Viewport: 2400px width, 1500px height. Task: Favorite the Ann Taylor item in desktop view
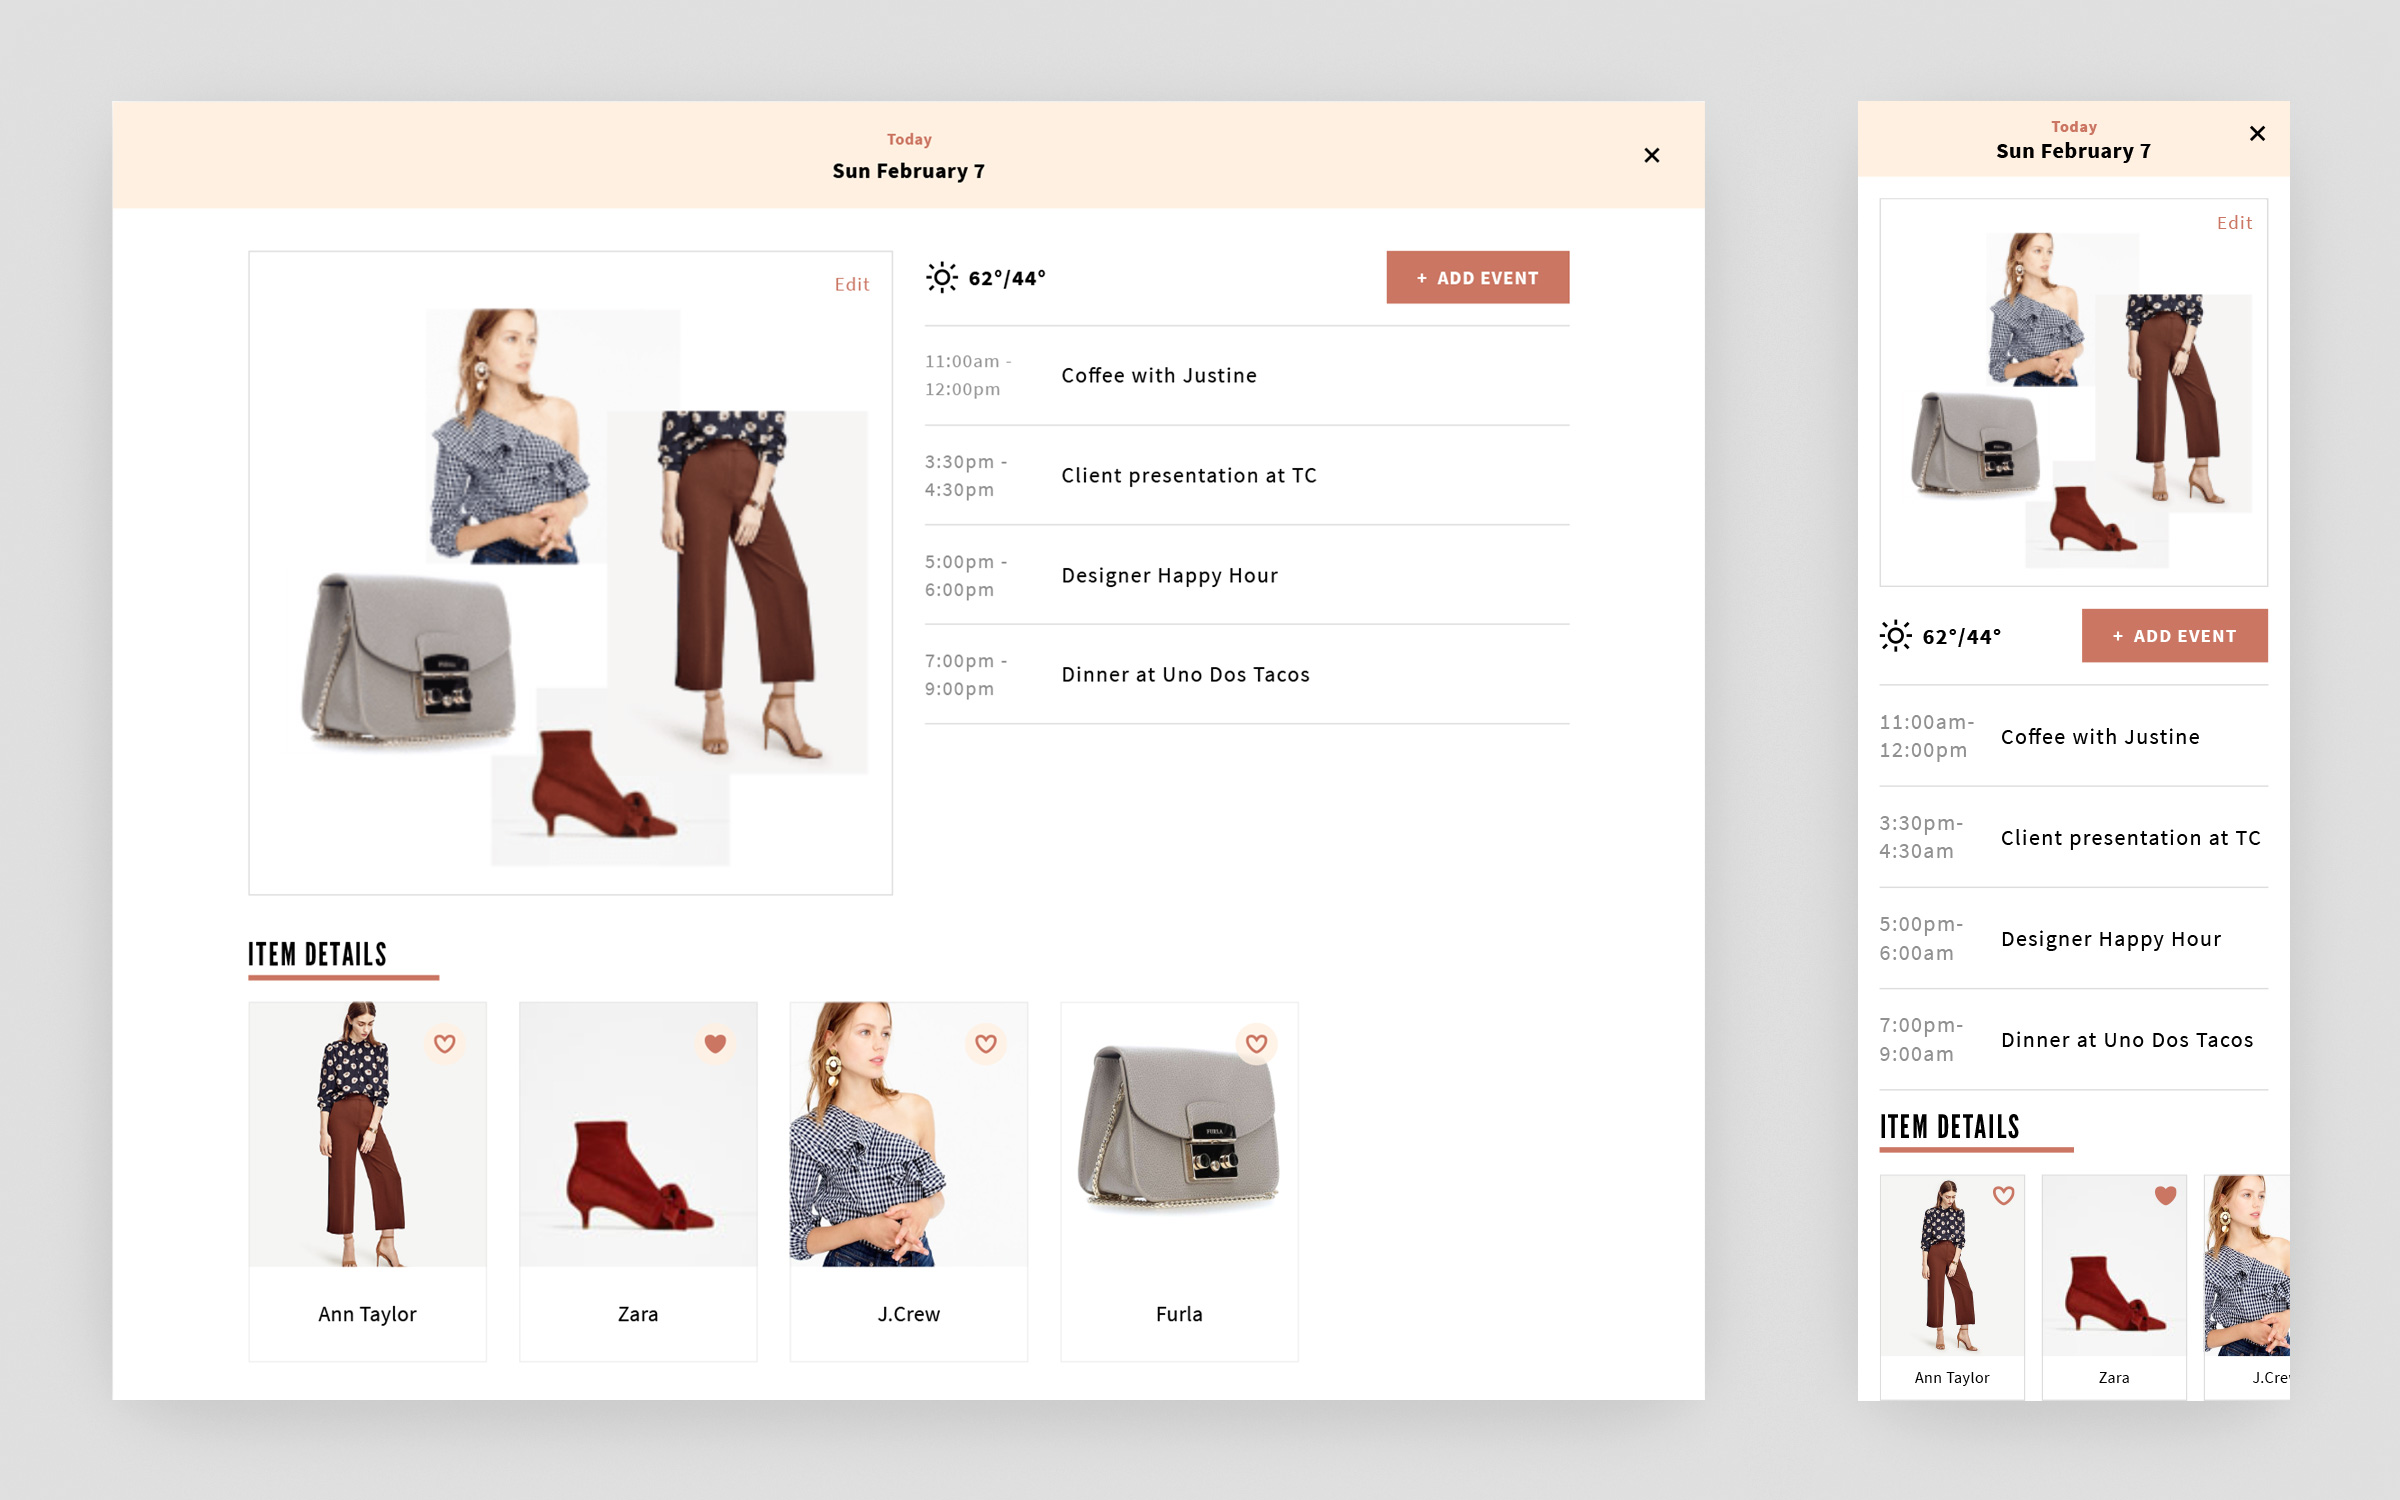pos(445,1044)
